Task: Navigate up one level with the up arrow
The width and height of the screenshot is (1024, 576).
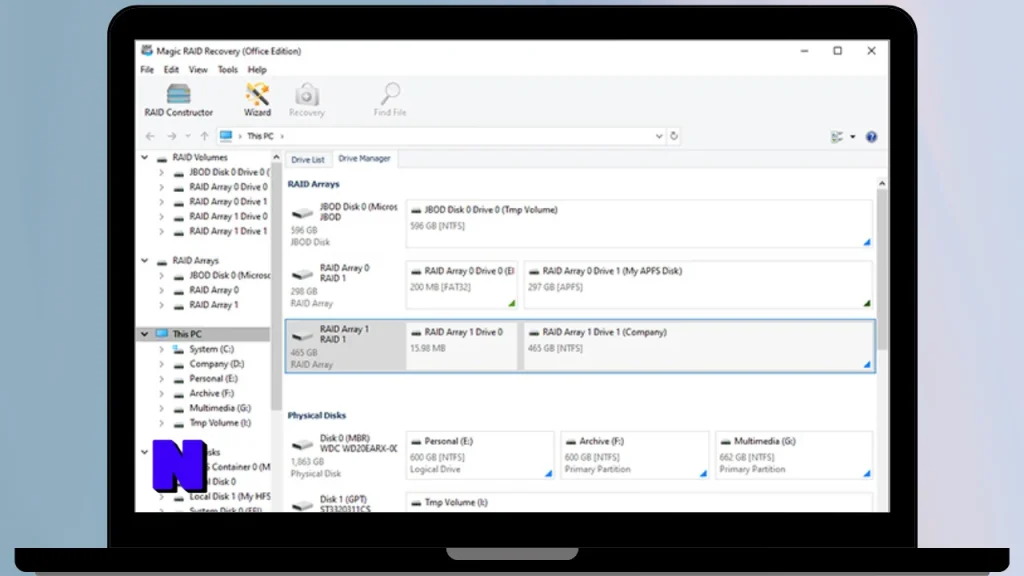Action: 204,136
